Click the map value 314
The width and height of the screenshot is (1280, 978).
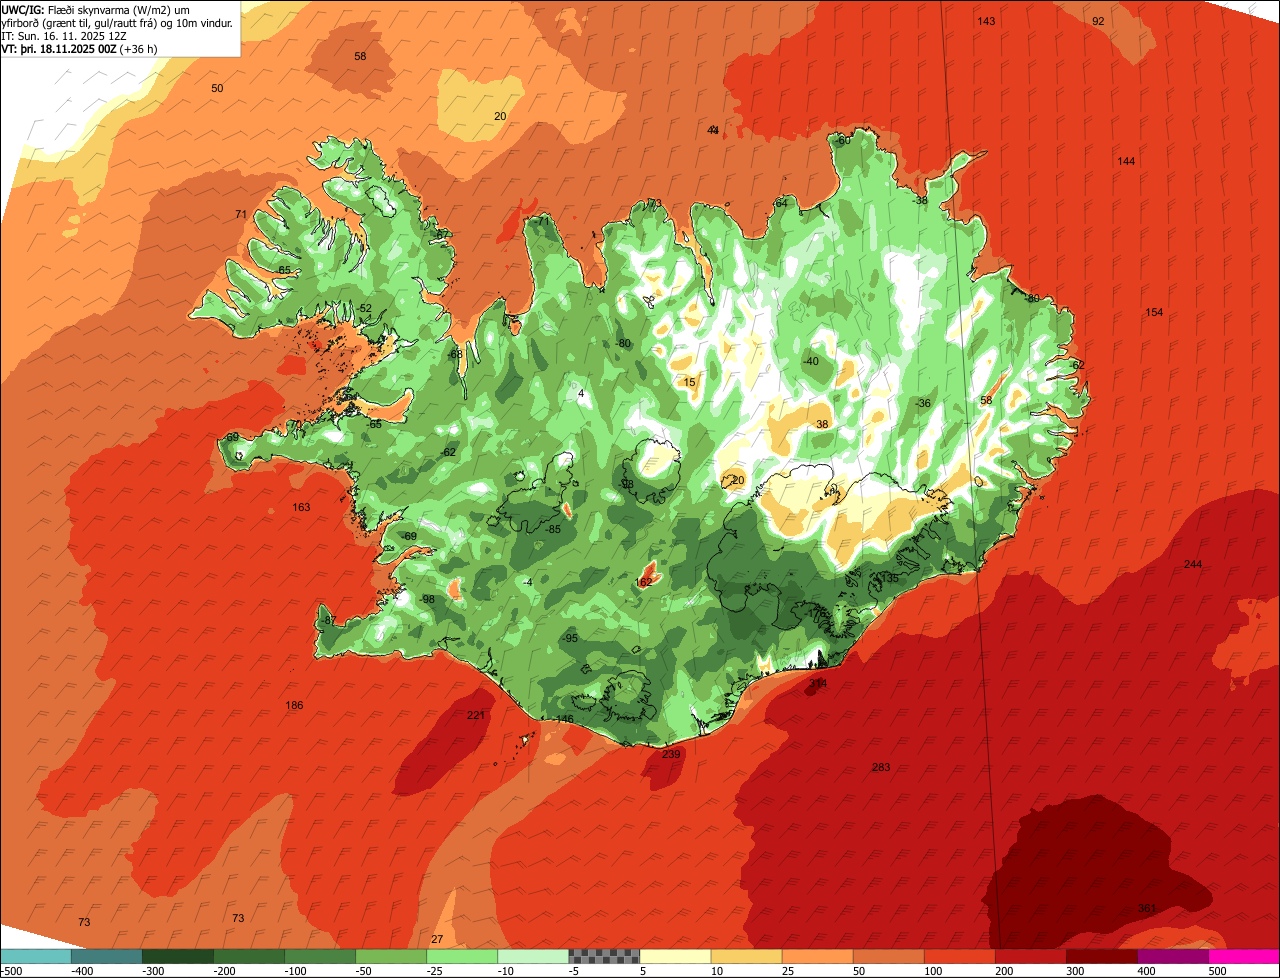(x=818, y=685)
